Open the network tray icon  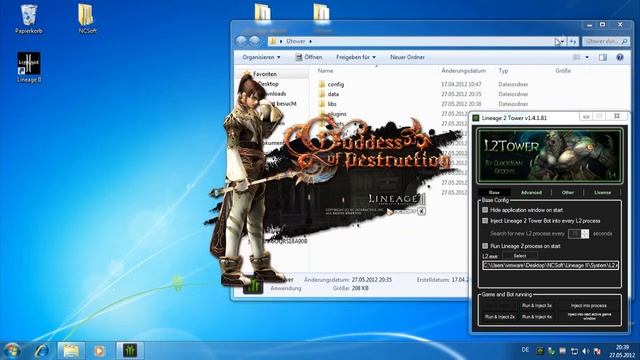click(574, 351)
